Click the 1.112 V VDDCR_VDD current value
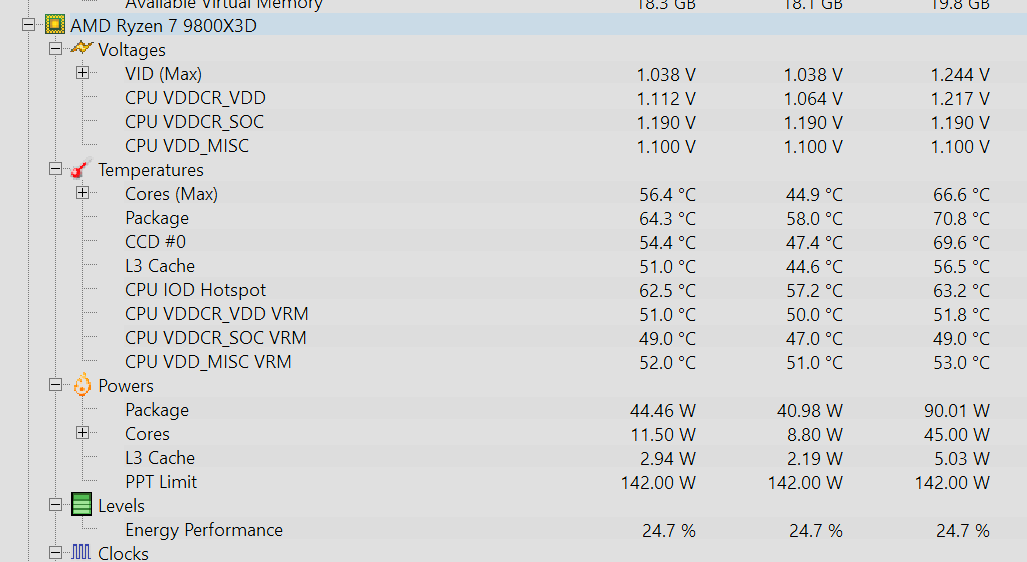Screen dimensions: 1027x562 tap(666, 98)
